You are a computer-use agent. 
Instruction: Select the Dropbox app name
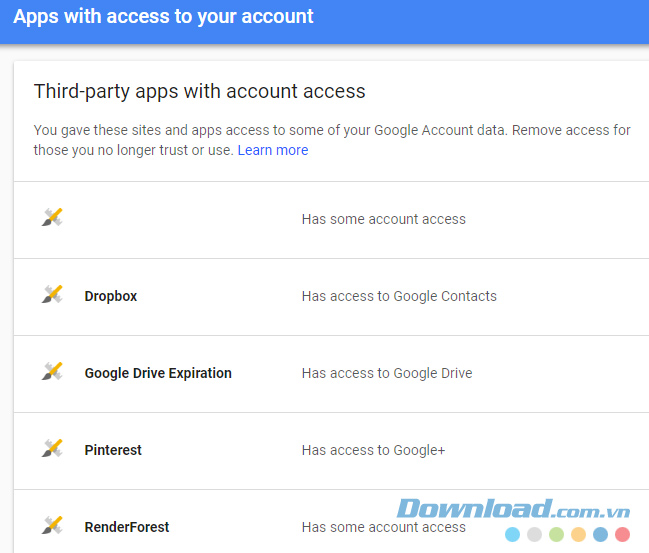click(111, 296)
